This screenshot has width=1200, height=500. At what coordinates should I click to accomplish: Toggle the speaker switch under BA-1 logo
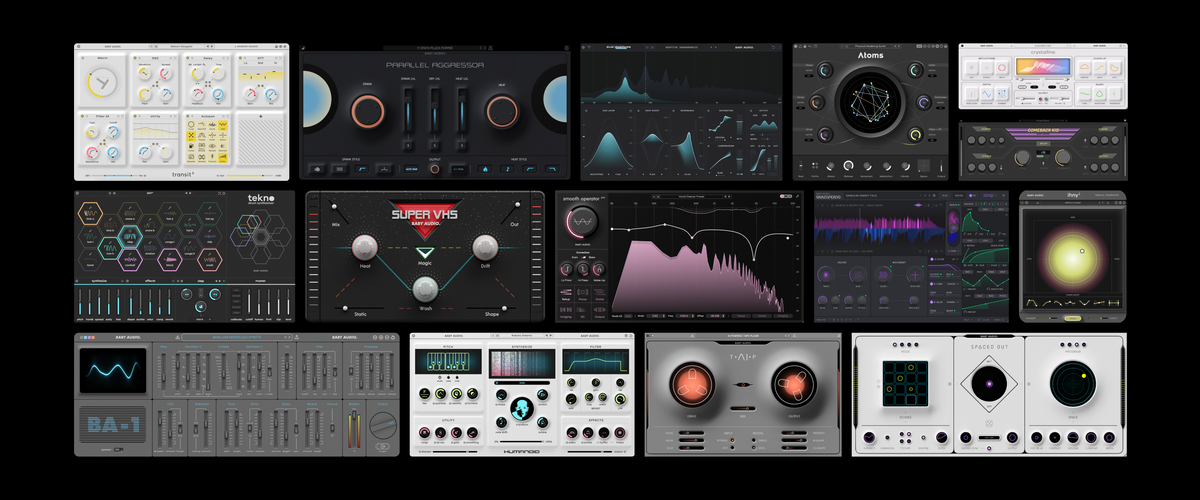[119, 450]
